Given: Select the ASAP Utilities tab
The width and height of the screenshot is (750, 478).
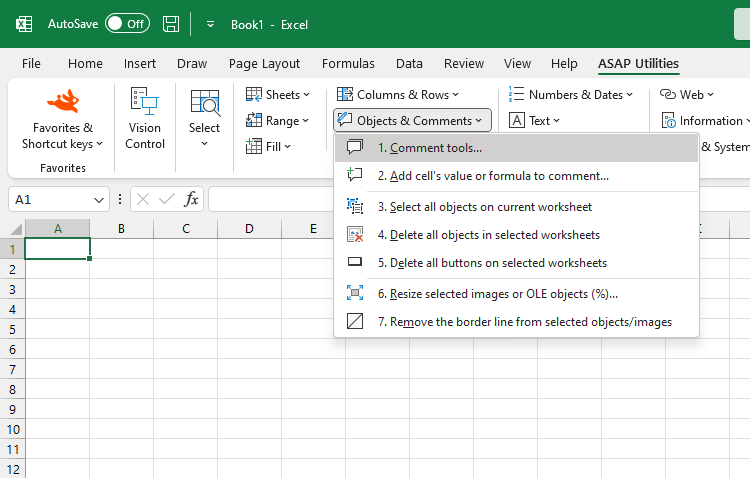Looking at the screenshot, I should point(638,64).
